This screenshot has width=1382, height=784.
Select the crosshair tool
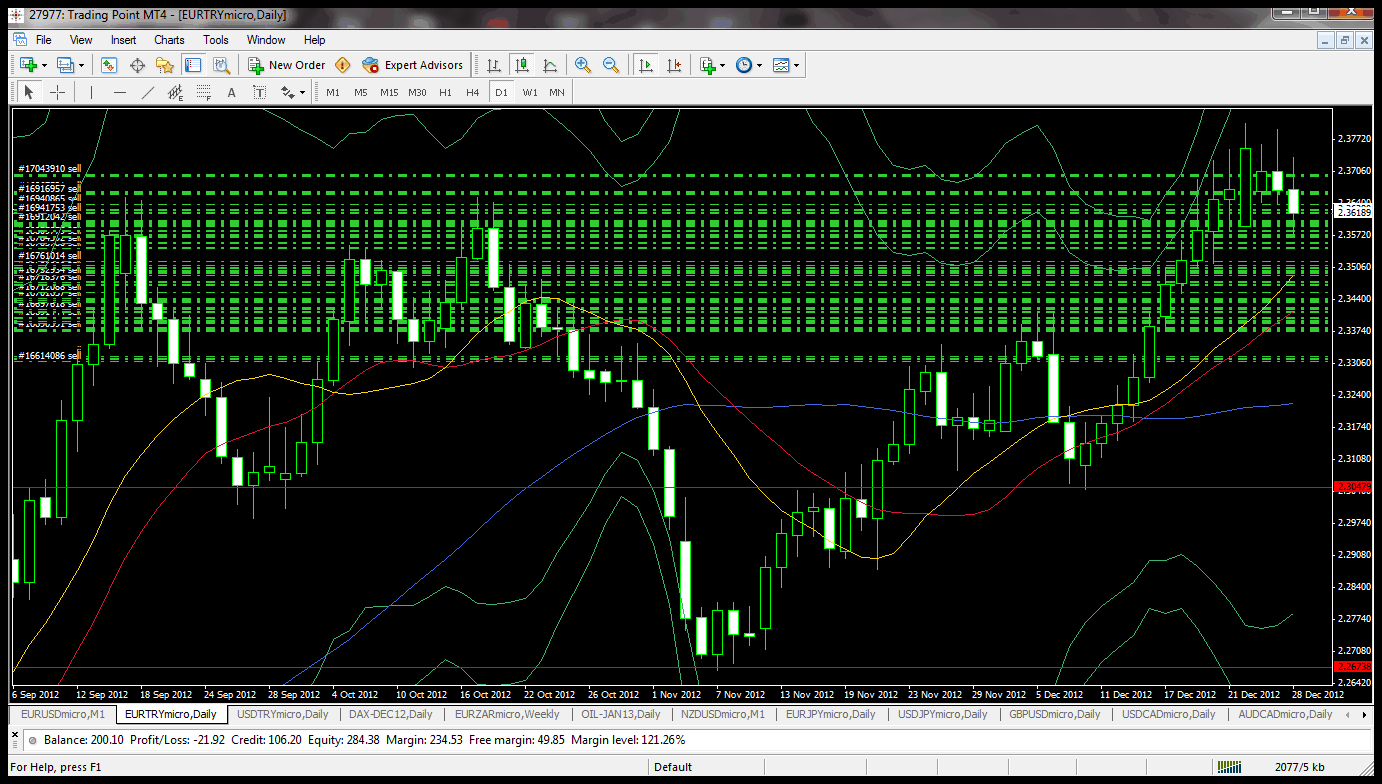pyautogui.click(x=58, y=92)
